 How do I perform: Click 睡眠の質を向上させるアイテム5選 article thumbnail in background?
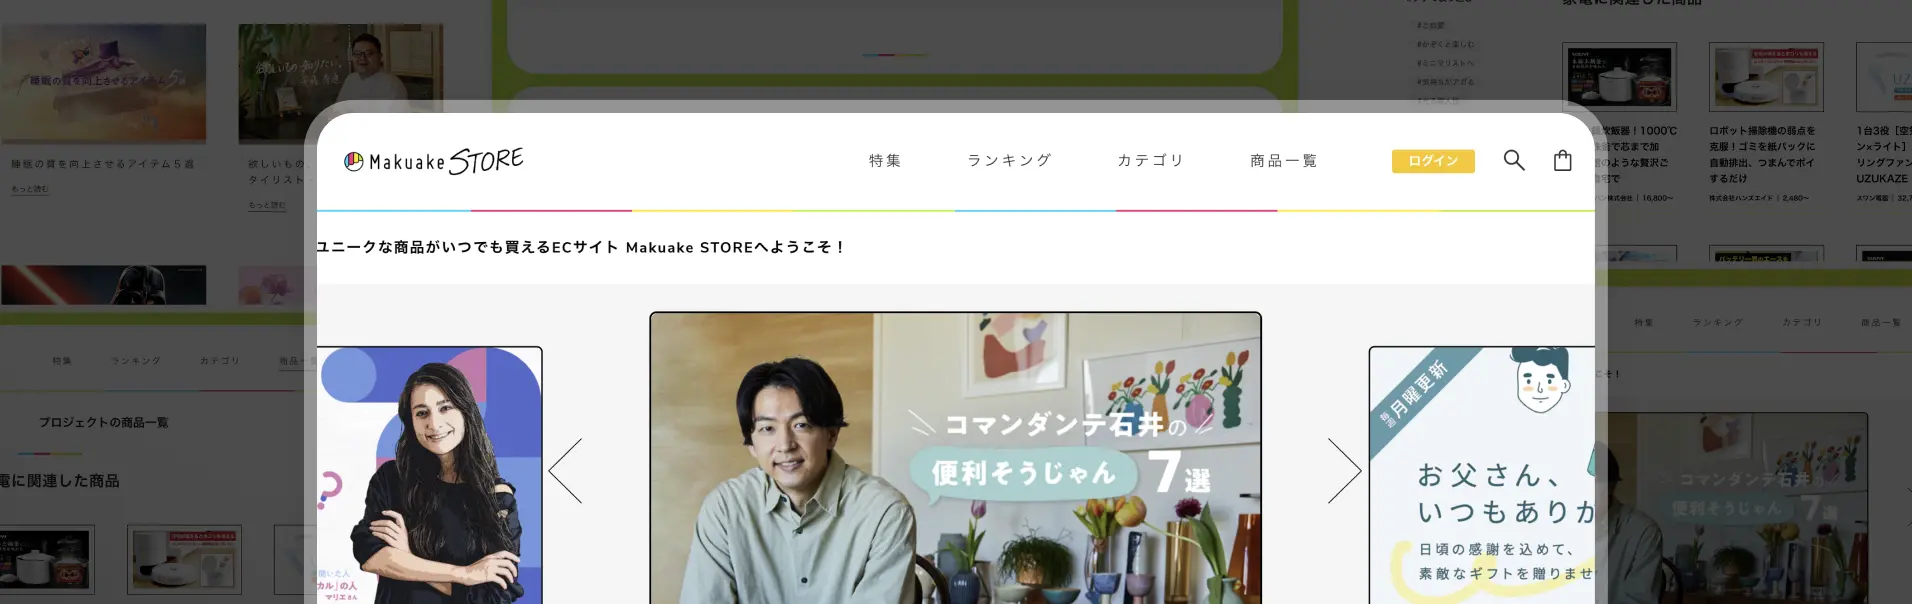[x=103, y=84]
